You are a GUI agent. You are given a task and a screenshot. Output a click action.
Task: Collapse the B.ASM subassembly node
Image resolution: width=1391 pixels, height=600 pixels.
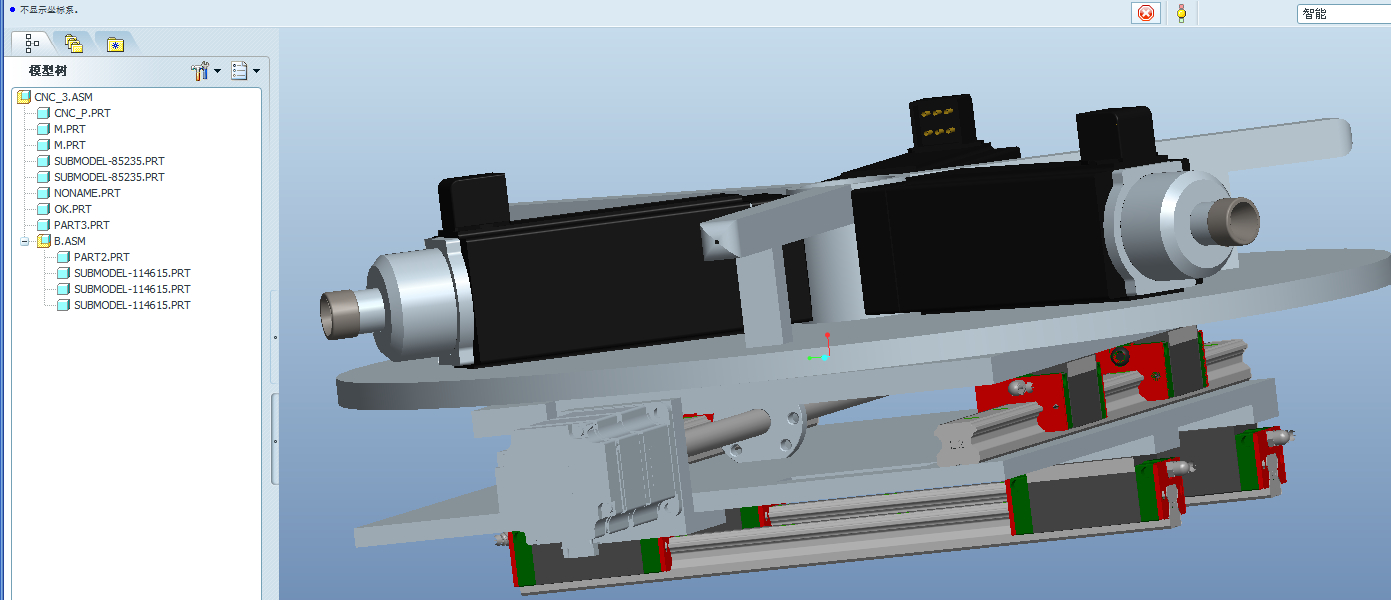coord(25,241)
